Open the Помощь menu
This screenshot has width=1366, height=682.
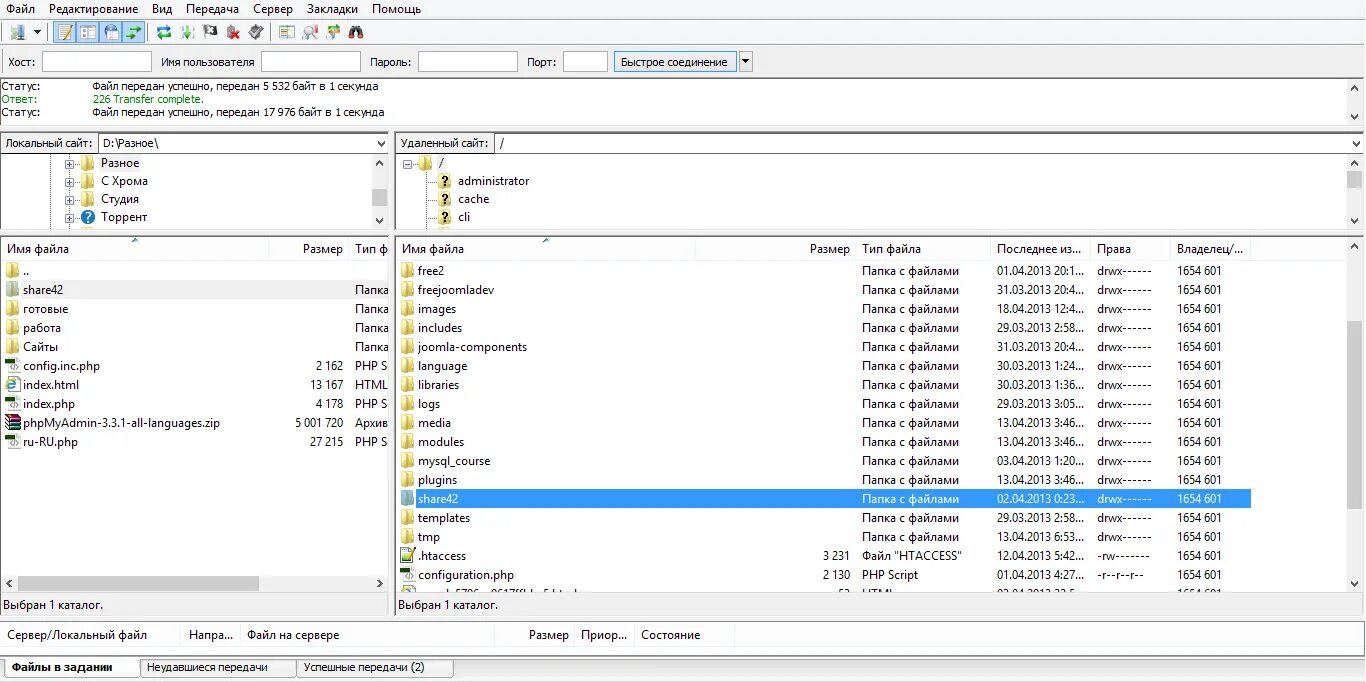(x=396, y=8)
